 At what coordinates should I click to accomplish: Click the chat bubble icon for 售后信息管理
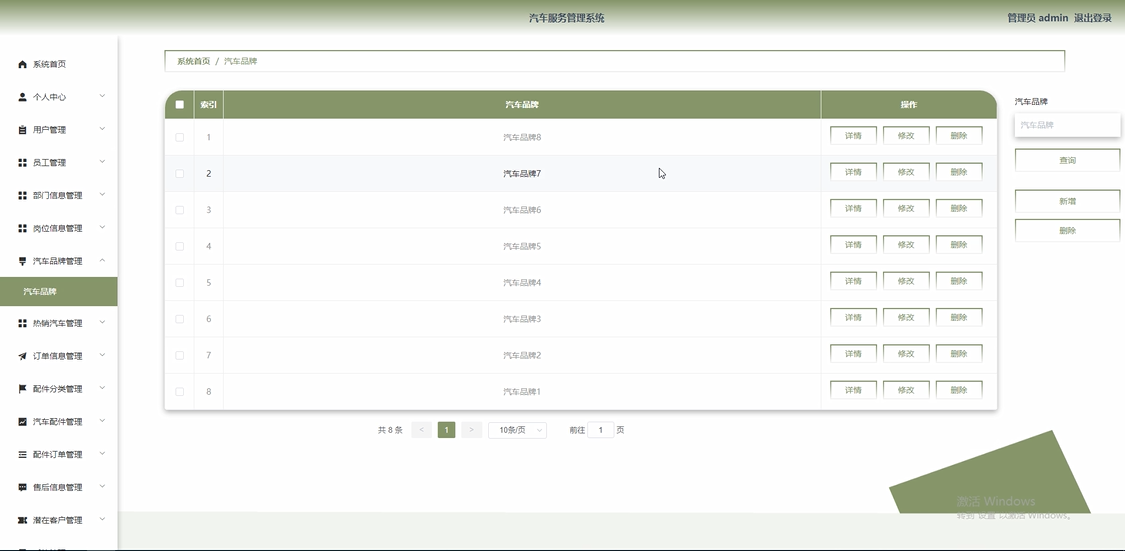coord(22,487)
